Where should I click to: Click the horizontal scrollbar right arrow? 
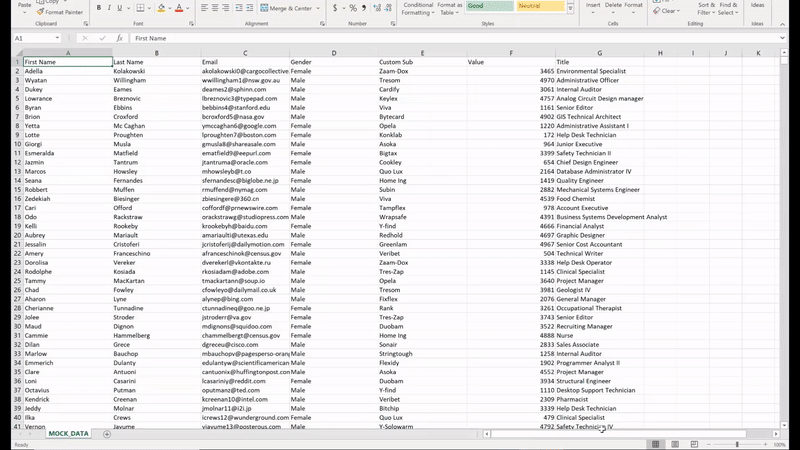tap(776, 434)
